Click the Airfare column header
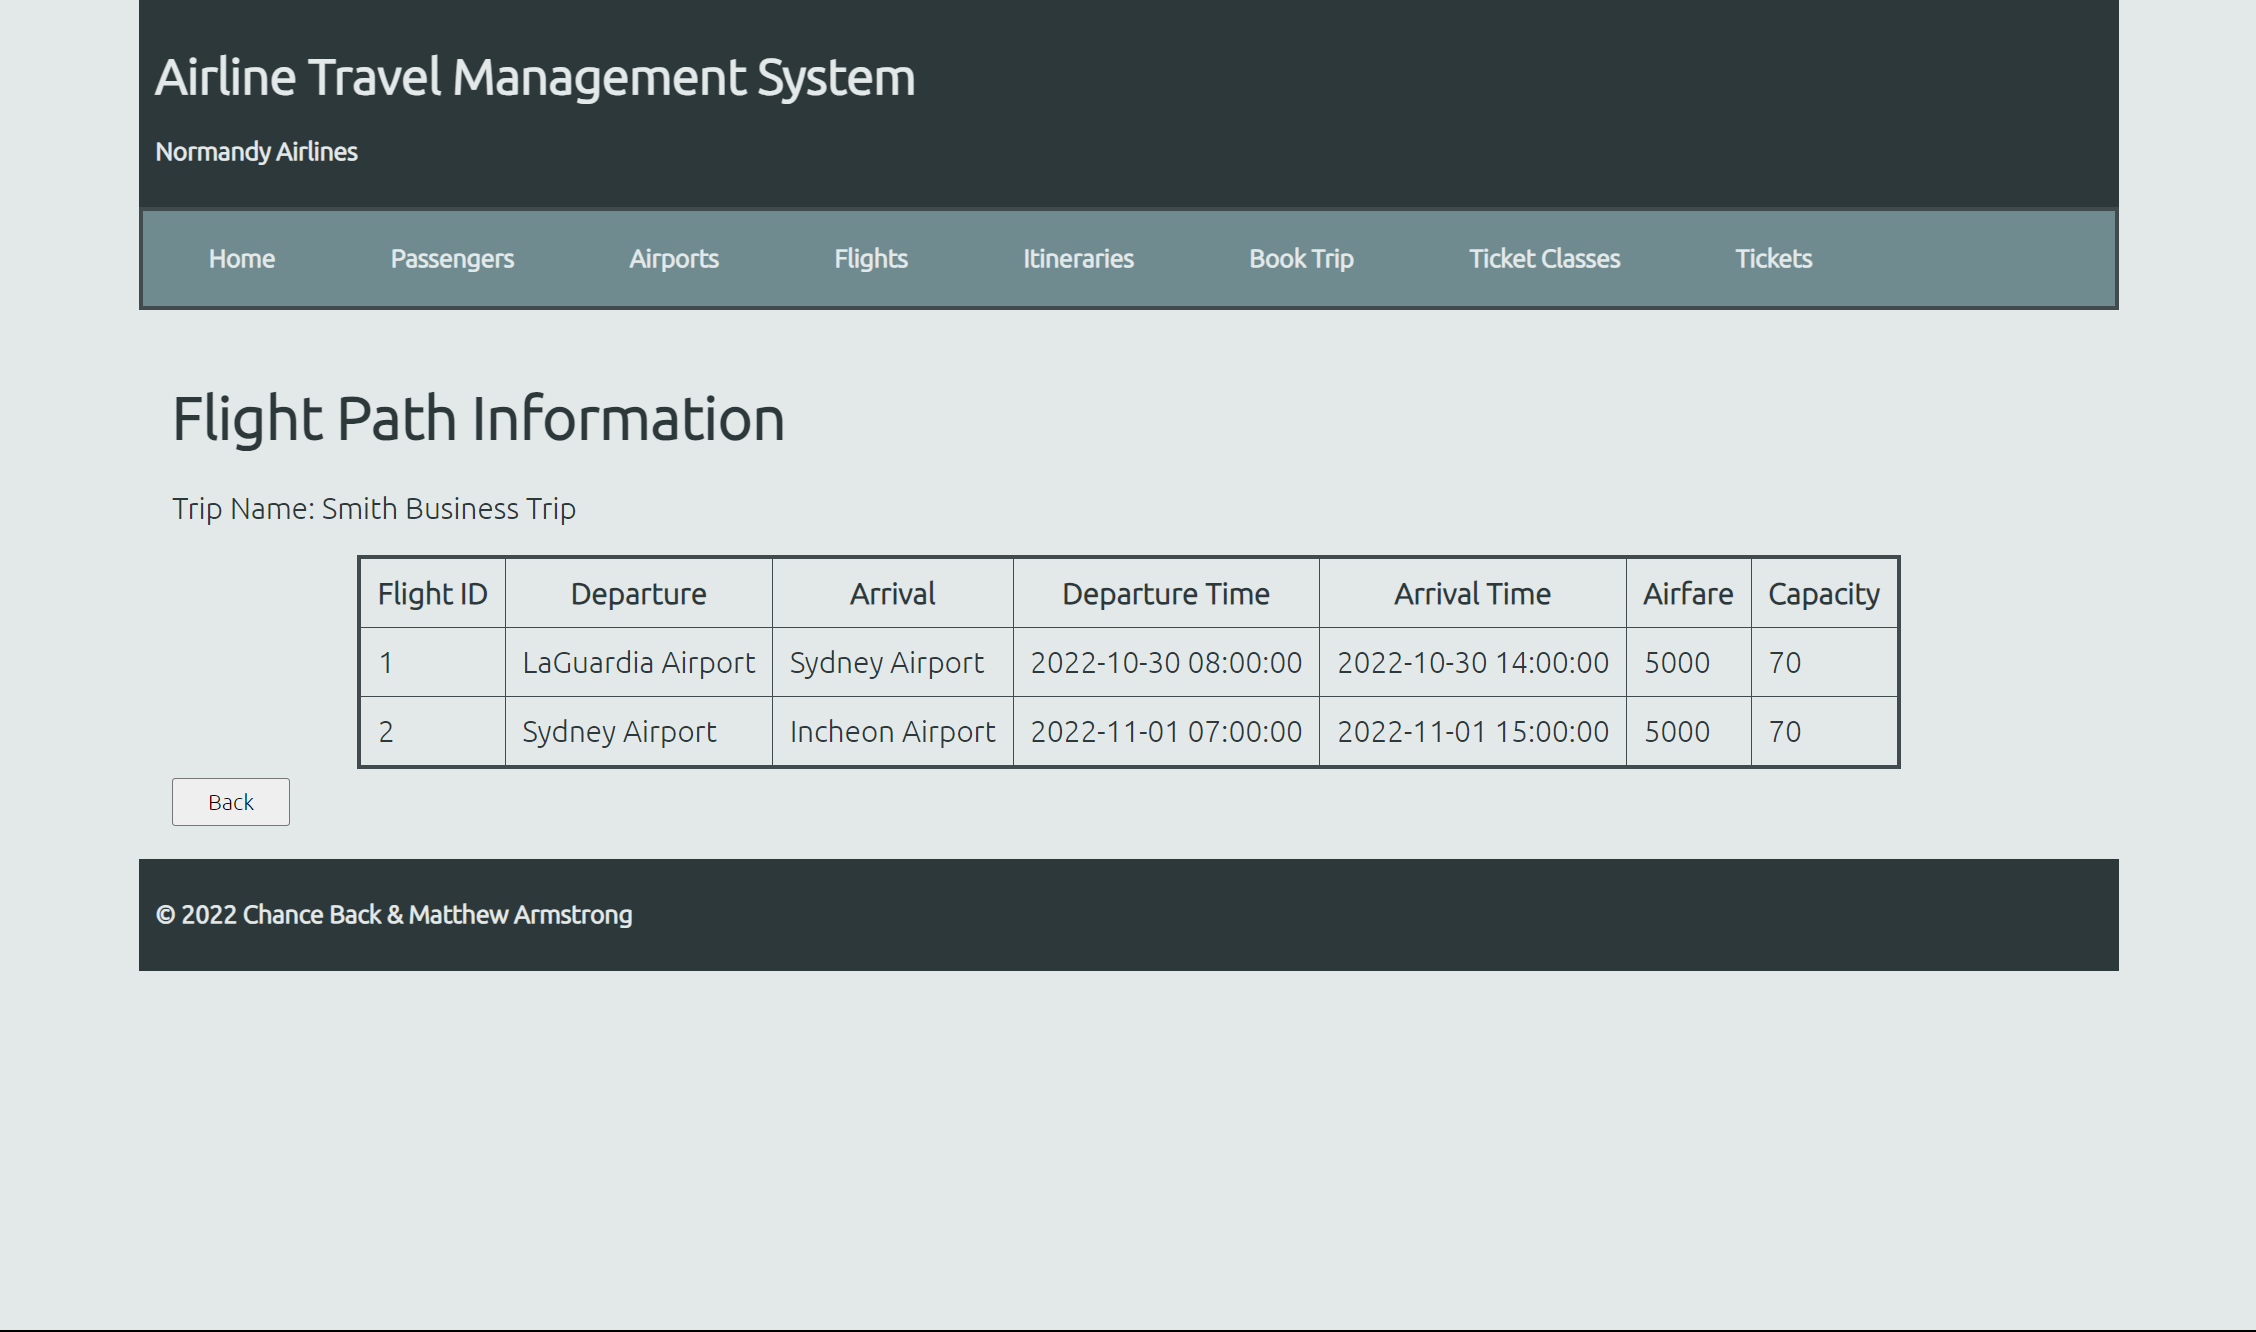Screen dimensions: 2256x1332 point(1687,593)
